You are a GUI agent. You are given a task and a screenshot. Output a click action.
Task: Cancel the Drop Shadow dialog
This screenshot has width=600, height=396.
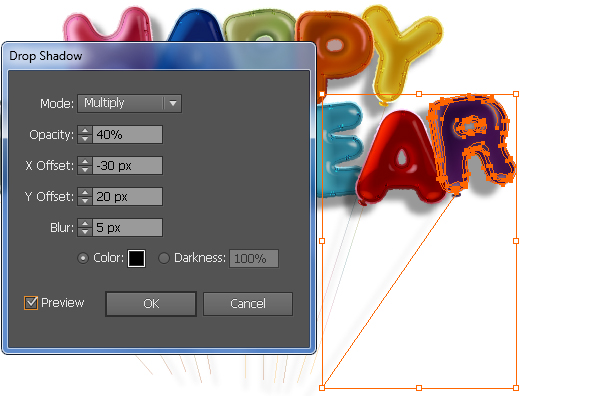[248, 304]
